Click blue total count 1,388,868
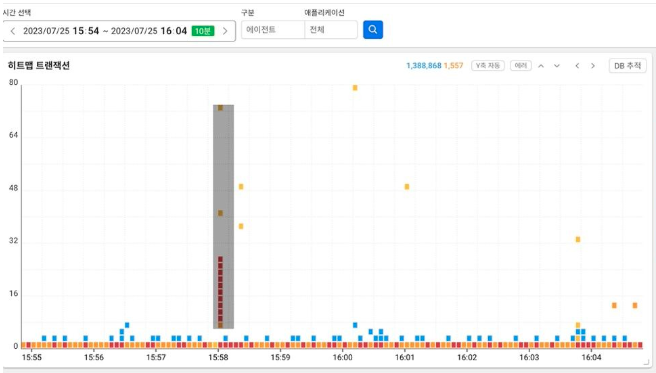This screenshot has width=656, height=373. coord(424,66)
